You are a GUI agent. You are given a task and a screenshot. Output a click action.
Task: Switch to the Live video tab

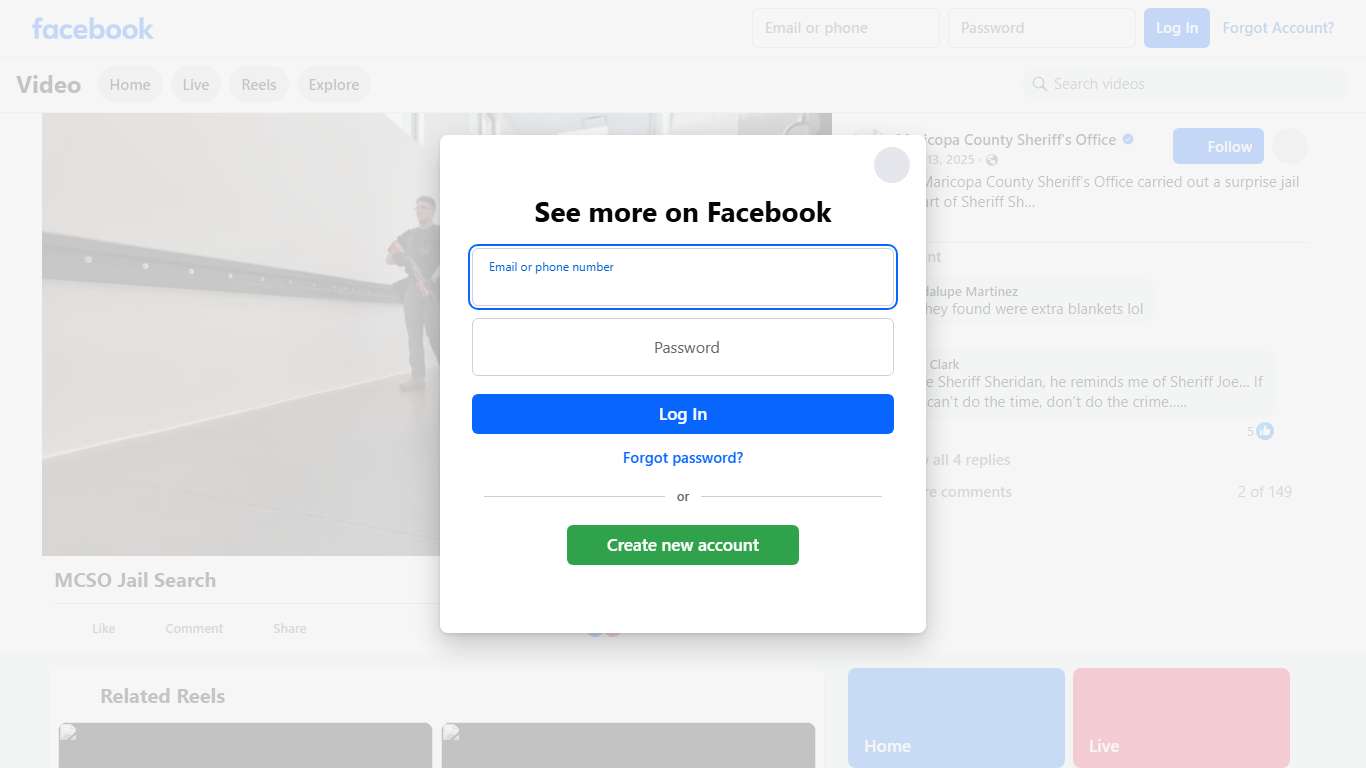pos(196,84)
